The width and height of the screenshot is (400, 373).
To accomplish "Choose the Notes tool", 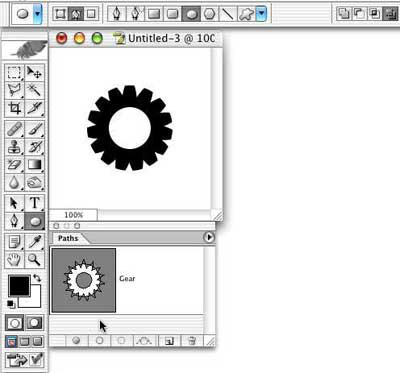I will pos(14,242).
